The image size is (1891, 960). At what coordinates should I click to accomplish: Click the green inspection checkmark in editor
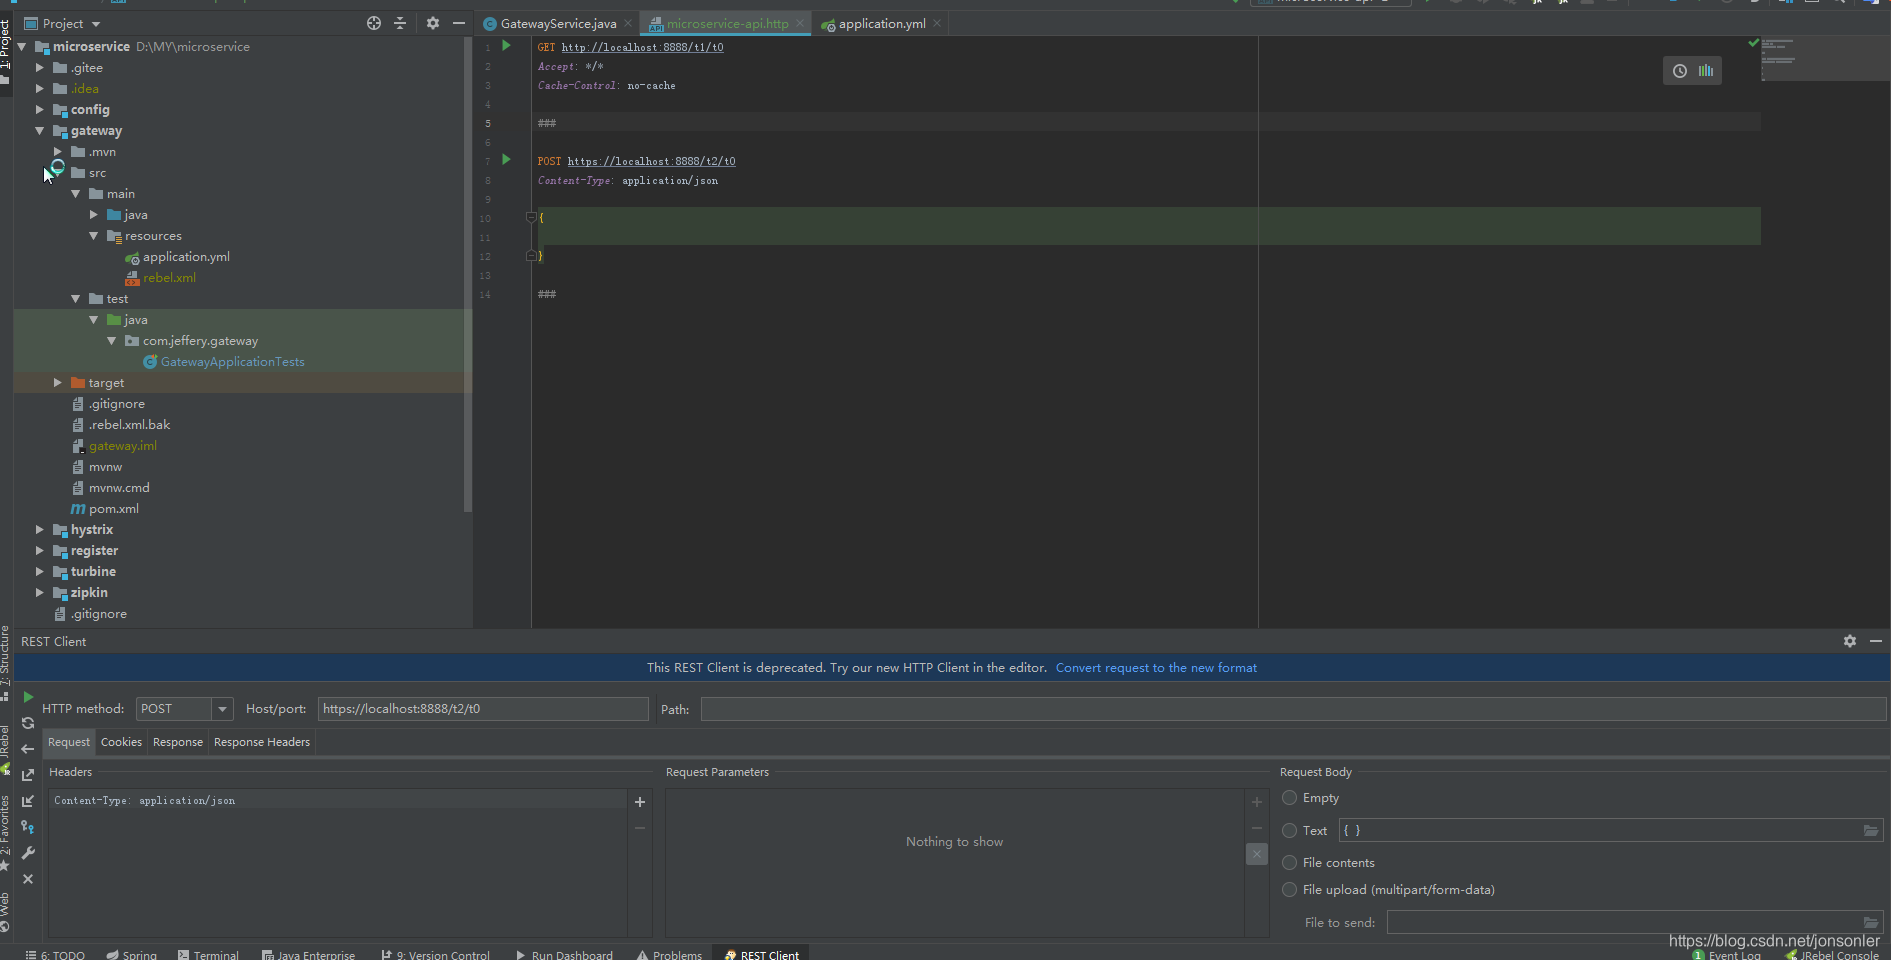[x=1753, y=43]
